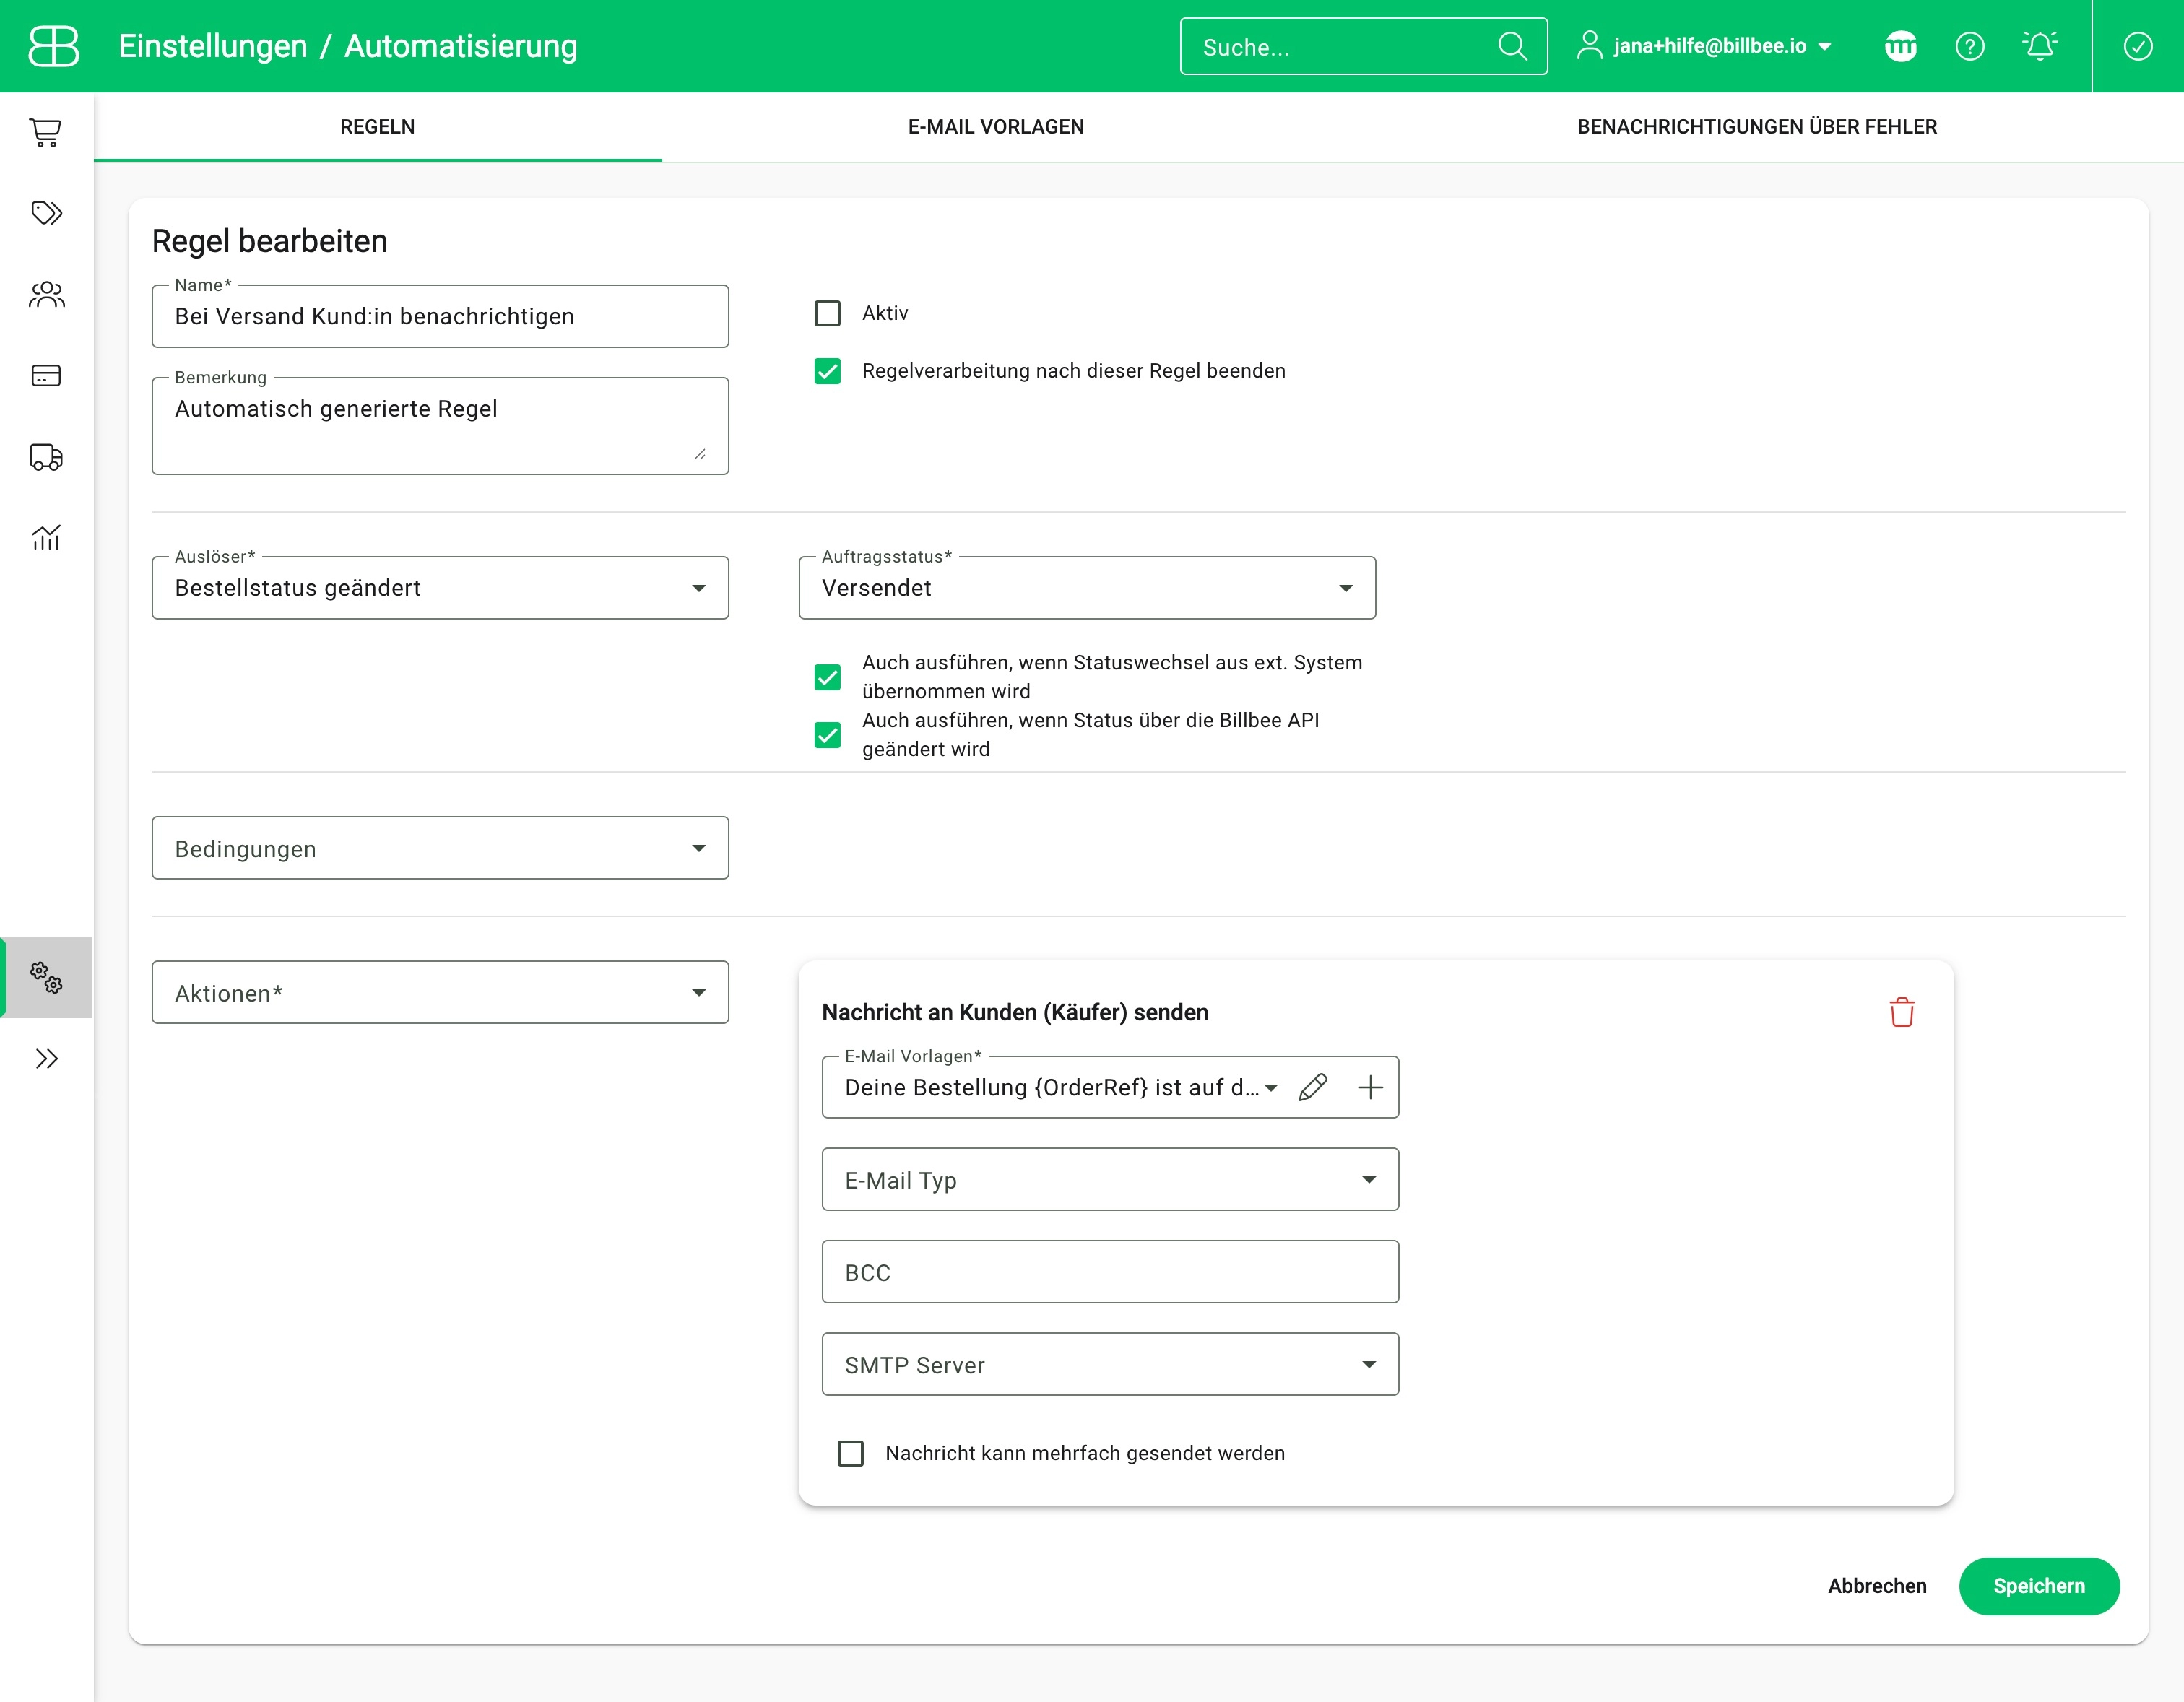Open the Auftragsstatus dropdown
2184x1702 pixels.
coord(1087,588)
